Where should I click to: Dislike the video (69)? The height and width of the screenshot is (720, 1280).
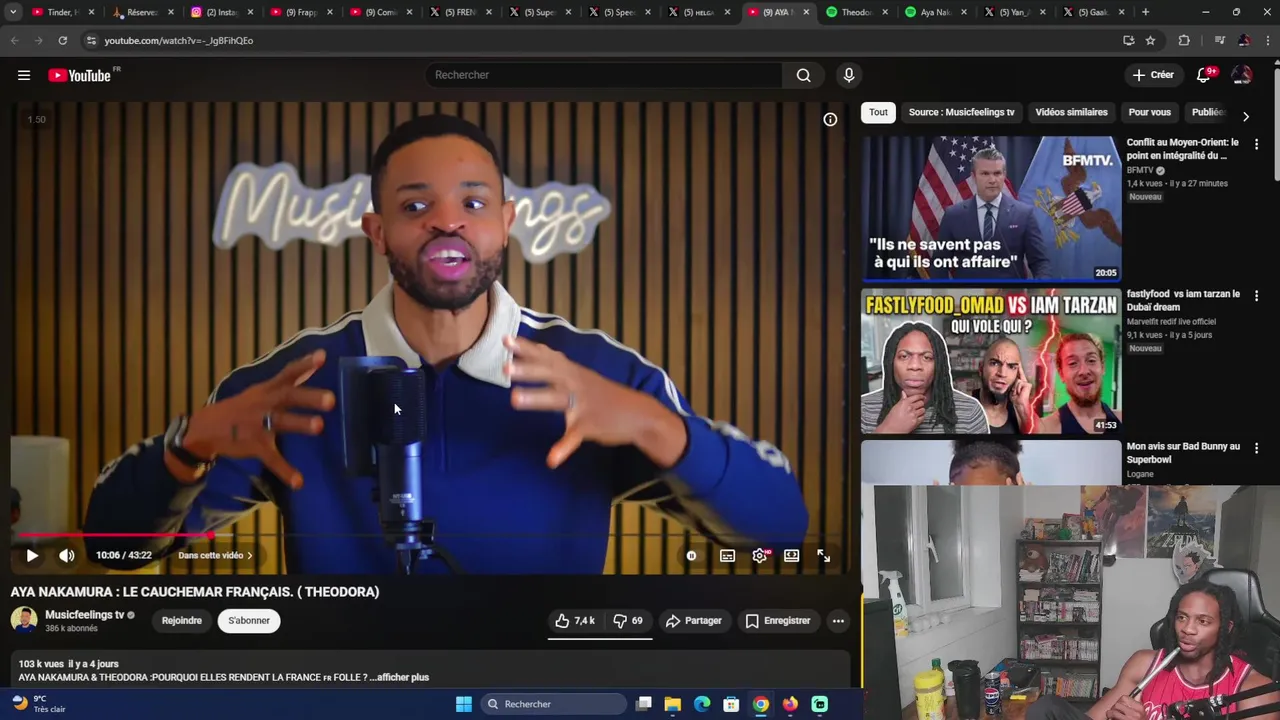pos(628,621)
